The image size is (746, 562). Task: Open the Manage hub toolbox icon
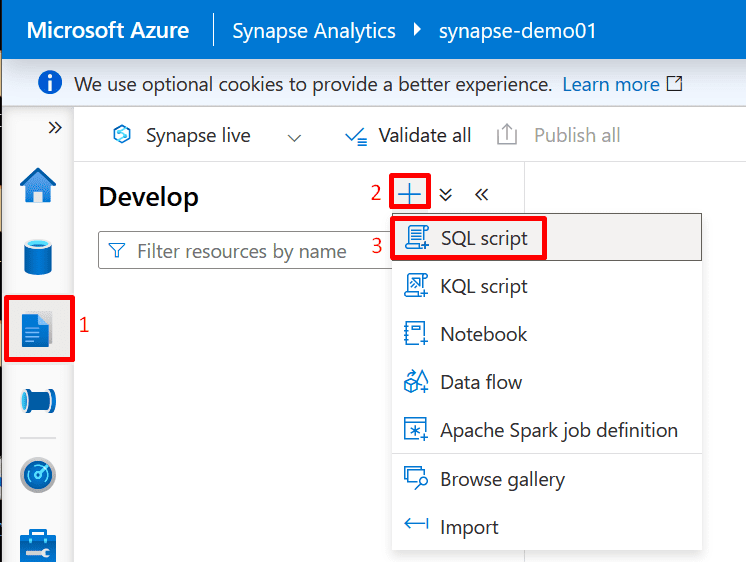coord(38,544)
